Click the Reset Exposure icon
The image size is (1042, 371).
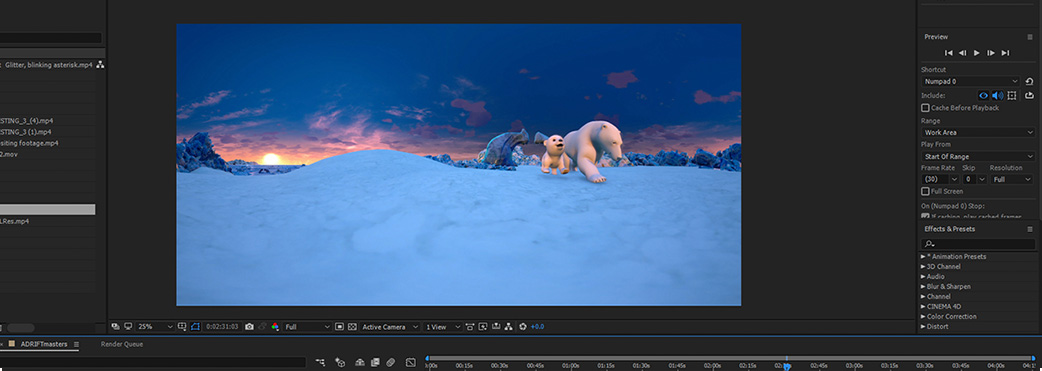coord(523,326)
